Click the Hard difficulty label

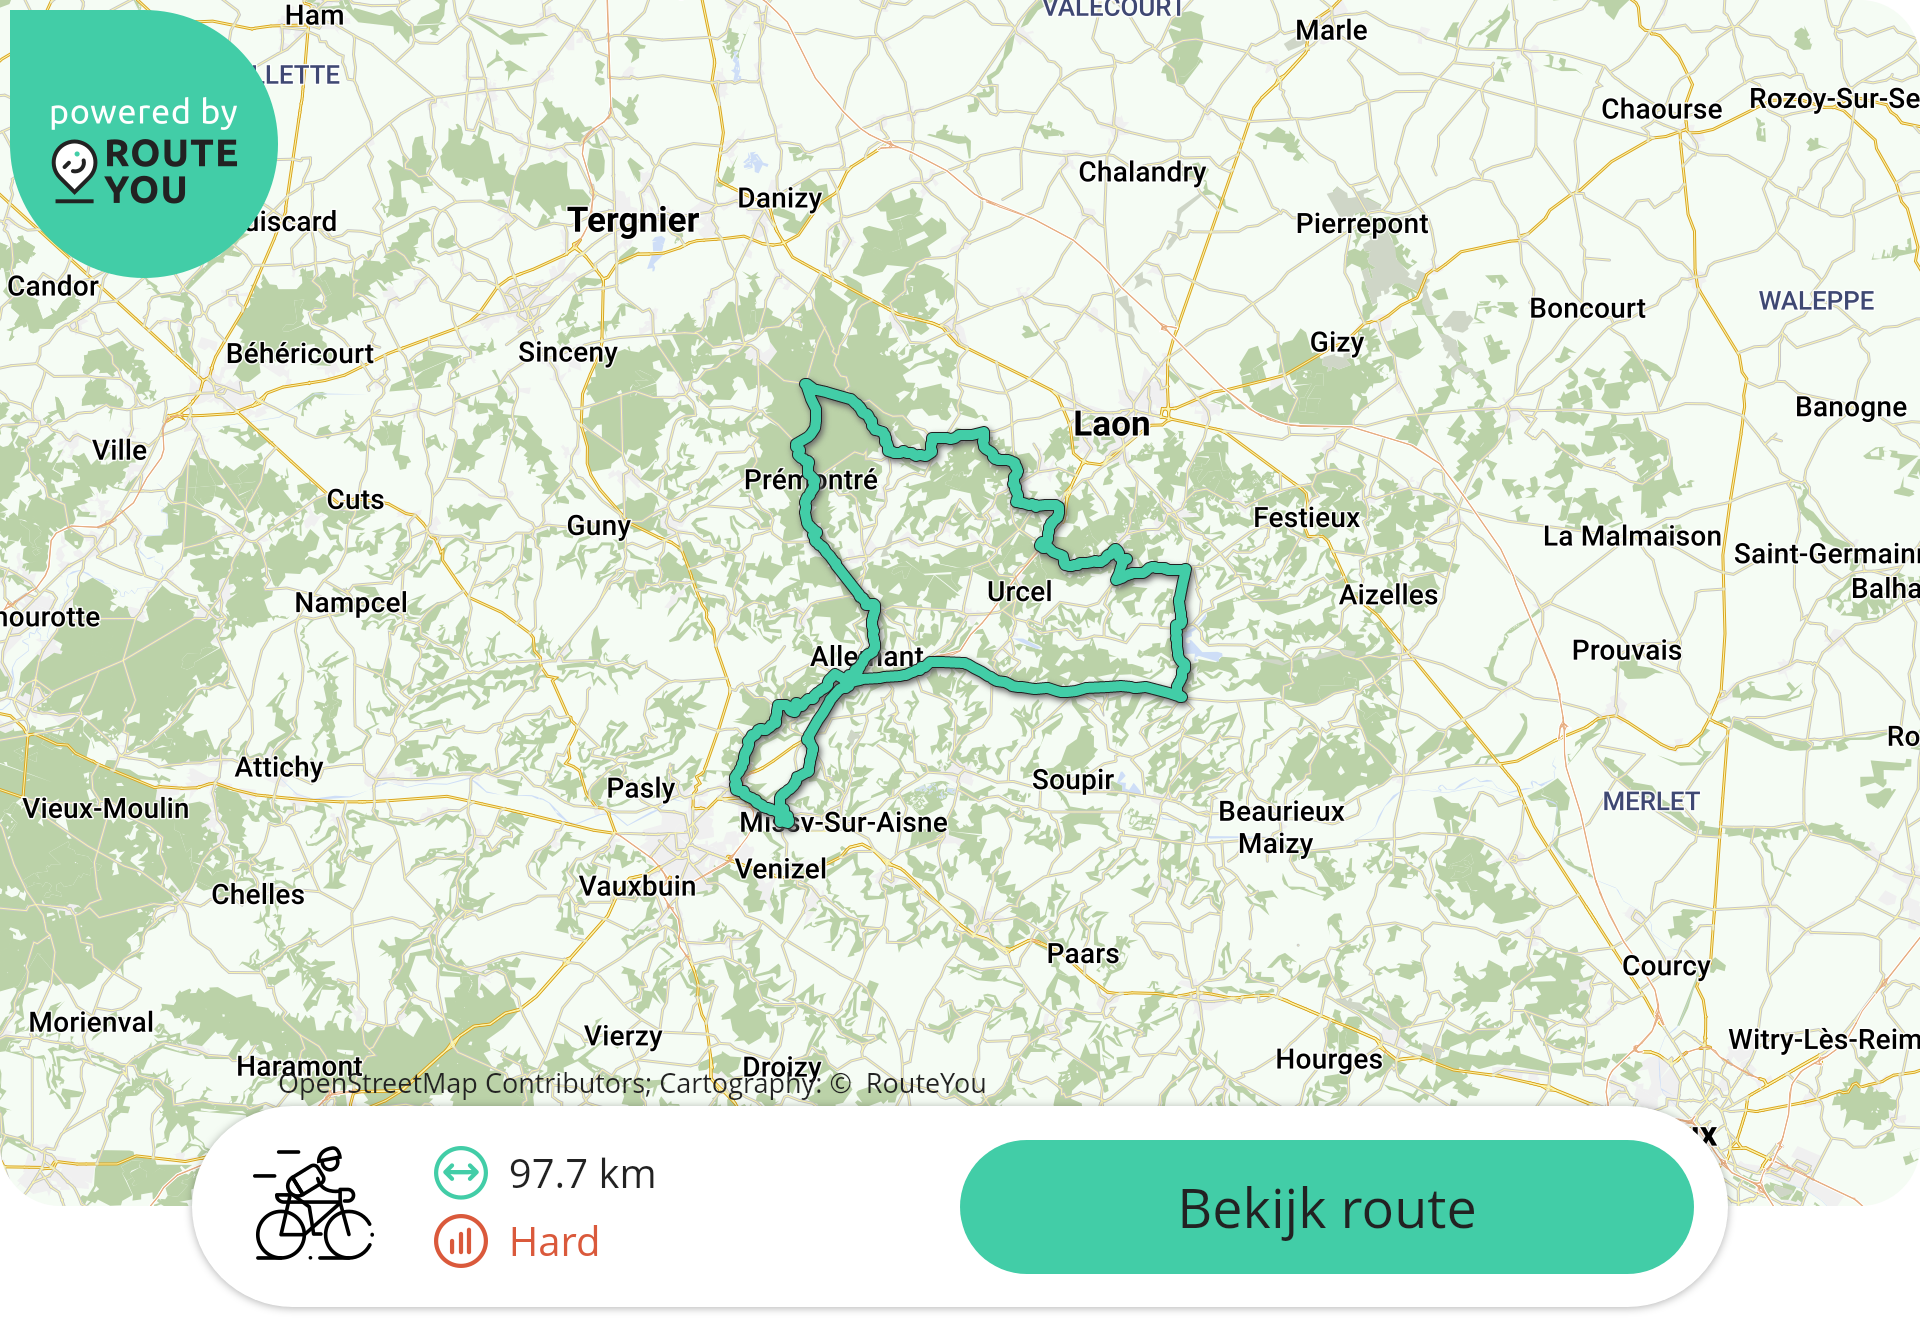pyautogui.click(x=554, y=1241)
